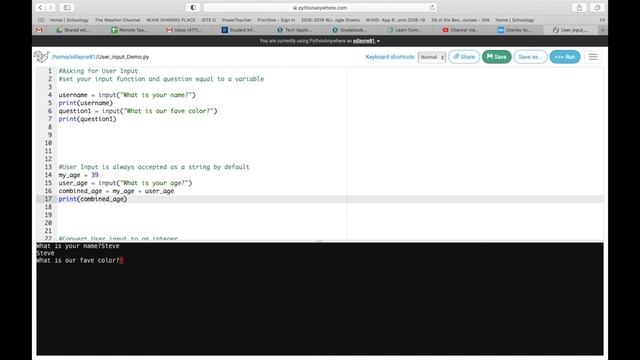Click comment '#User Input is always accepted as a string'

coord(153,167)
